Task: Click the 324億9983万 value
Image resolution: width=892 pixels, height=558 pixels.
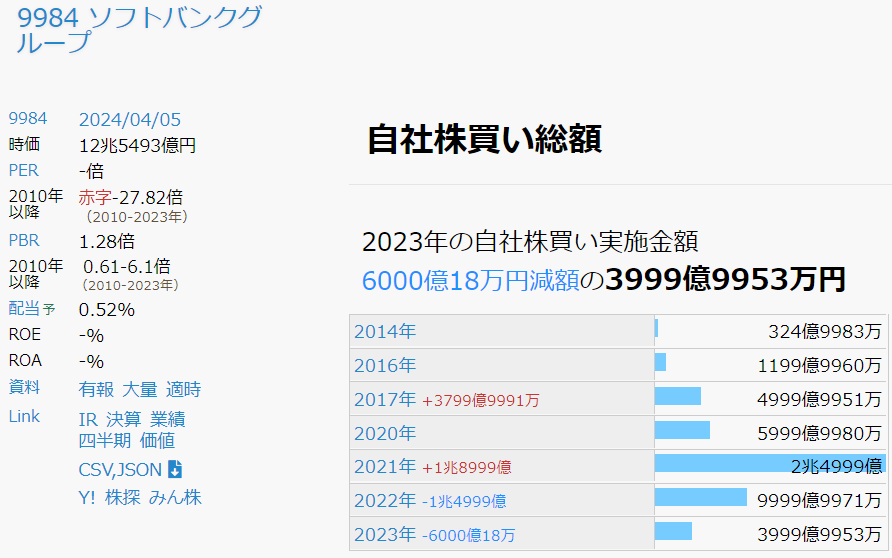Action: pyautogui.click(x=824, y=331)
